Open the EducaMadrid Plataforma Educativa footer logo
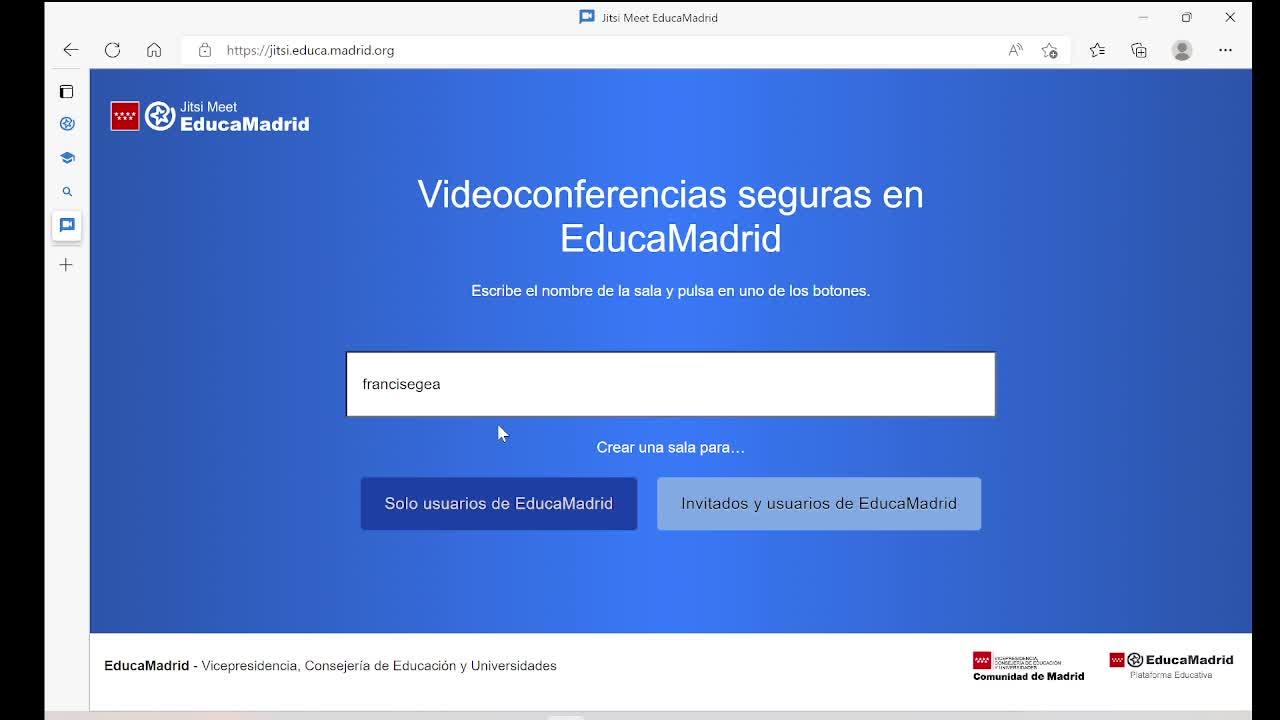 (1171, 665)
